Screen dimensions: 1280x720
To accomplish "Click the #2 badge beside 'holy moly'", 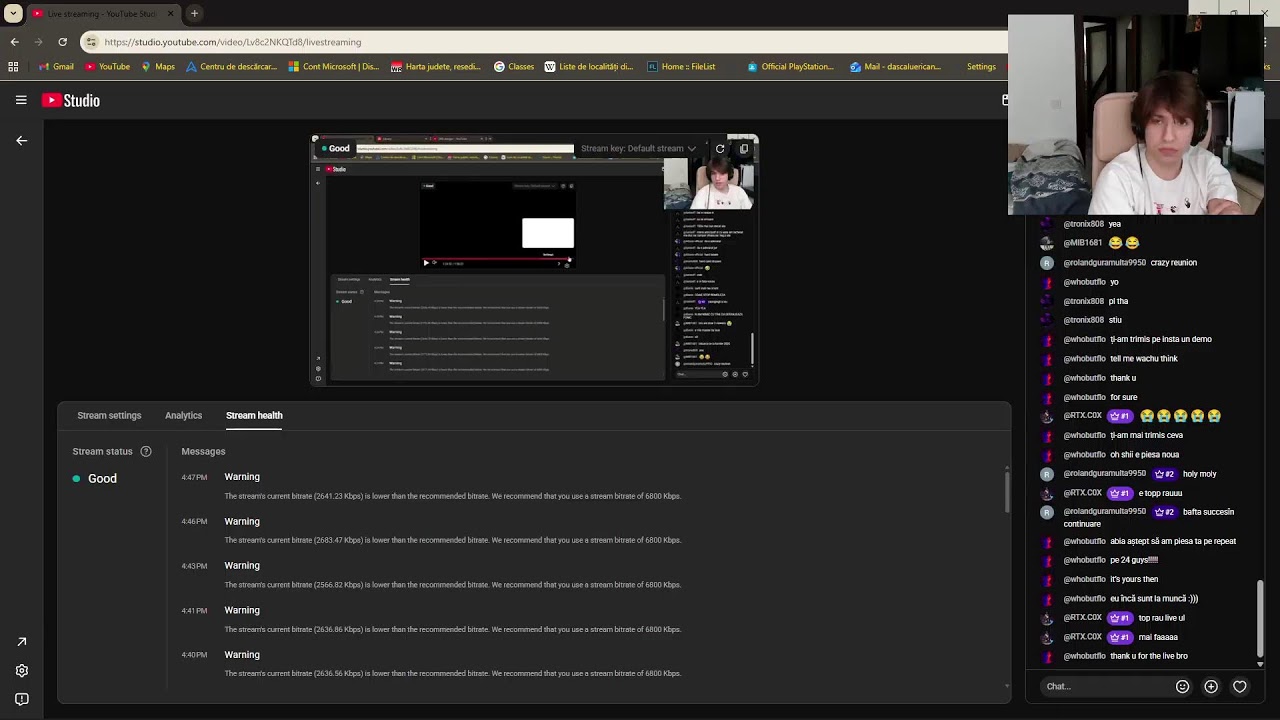I will pos(1164,474).
